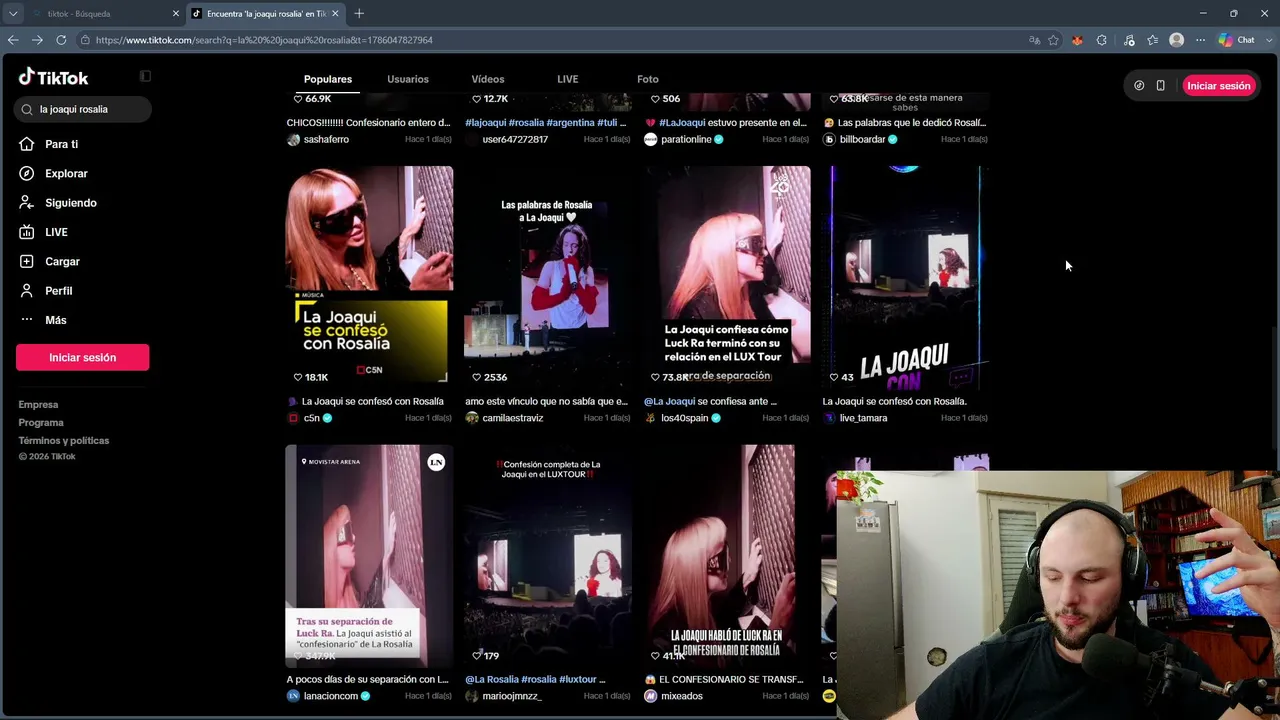Like the C5N video with 18.1K likes

[x=298, y=377]
